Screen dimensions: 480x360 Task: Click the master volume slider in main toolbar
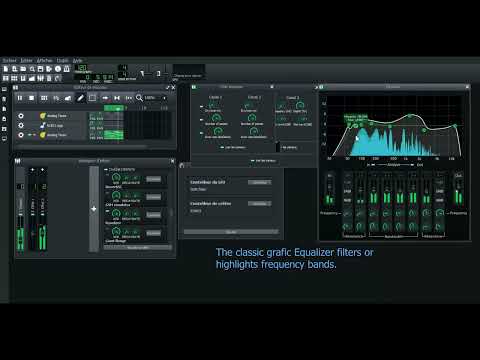pos(142,73)
